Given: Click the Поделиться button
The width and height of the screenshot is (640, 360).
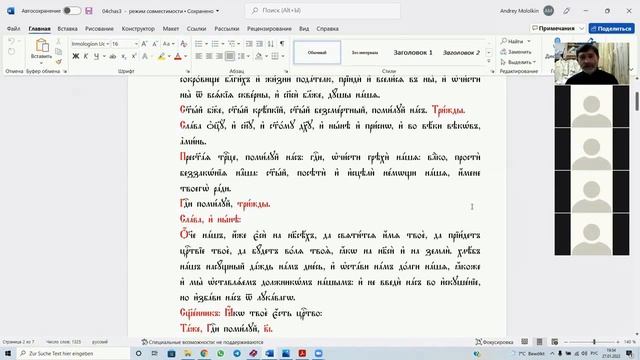Looking at the screenshot, I should 611,29.
